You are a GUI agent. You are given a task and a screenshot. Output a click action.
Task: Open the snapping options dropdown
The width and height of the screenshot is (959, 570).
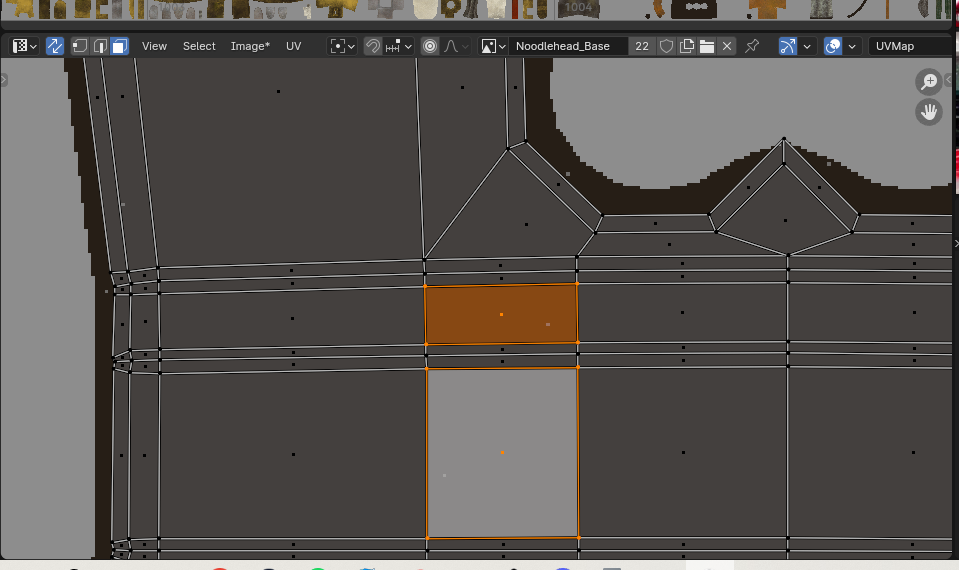pyautogui.click(x=398, y=46)
